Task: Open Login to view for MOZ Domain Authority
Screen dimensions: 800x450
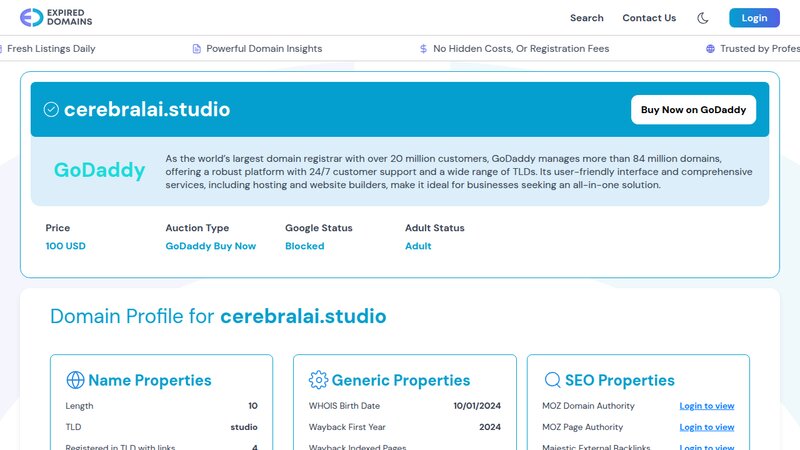Action: coord(707,406)
